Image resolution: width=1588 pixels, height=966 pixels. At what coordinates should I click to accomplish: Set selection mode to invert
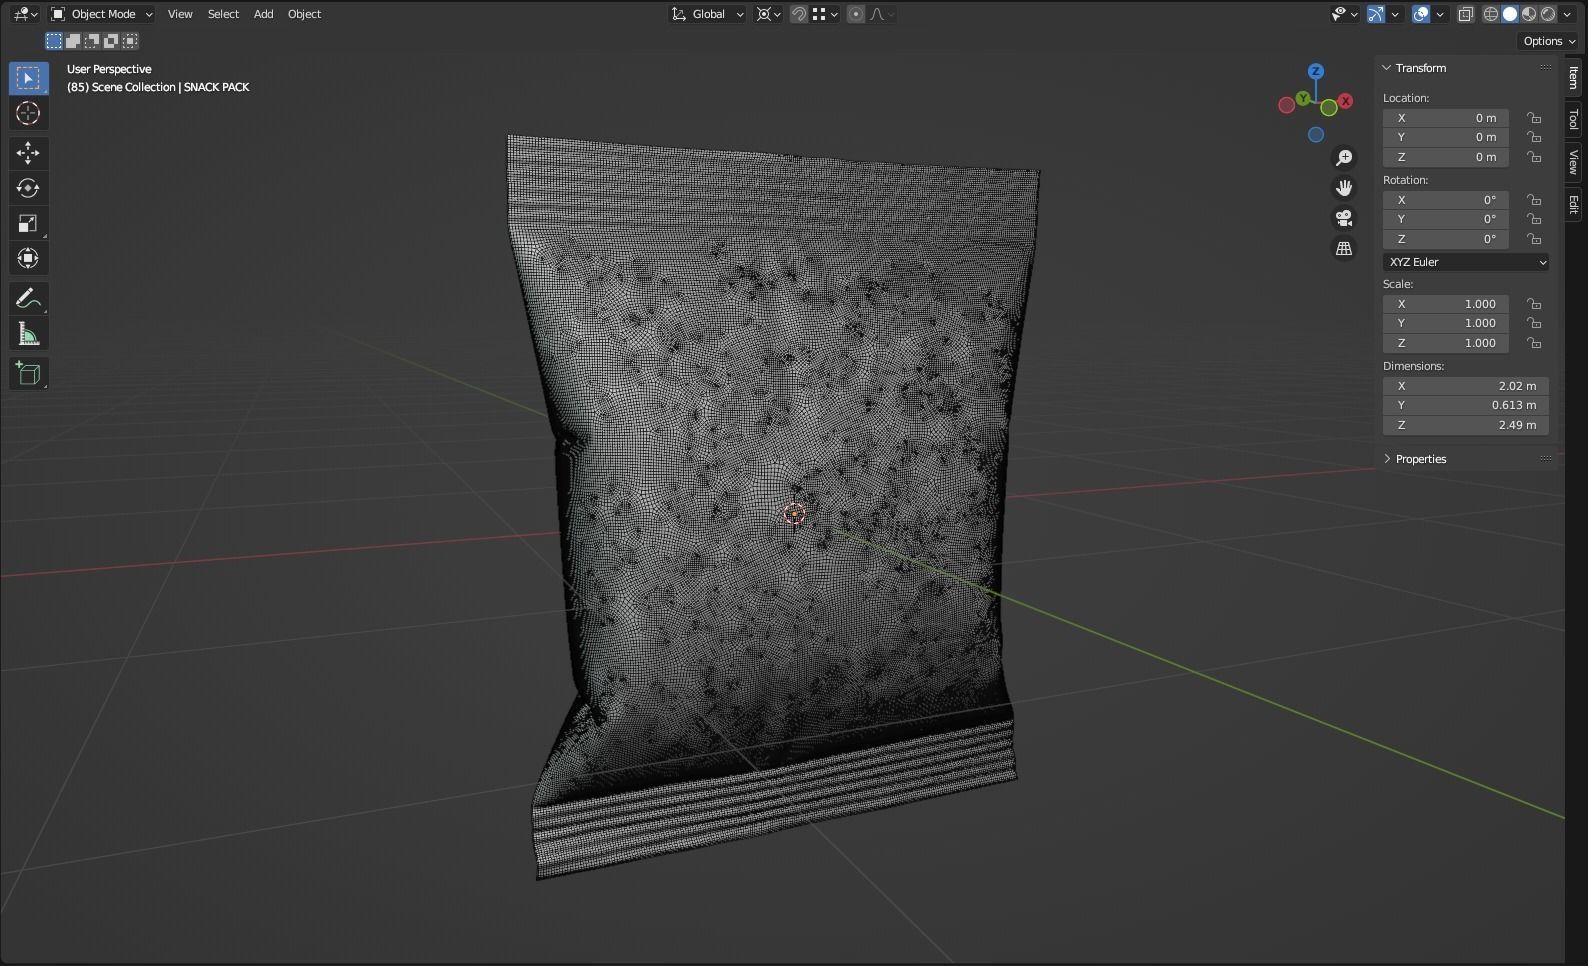[111, 41]
